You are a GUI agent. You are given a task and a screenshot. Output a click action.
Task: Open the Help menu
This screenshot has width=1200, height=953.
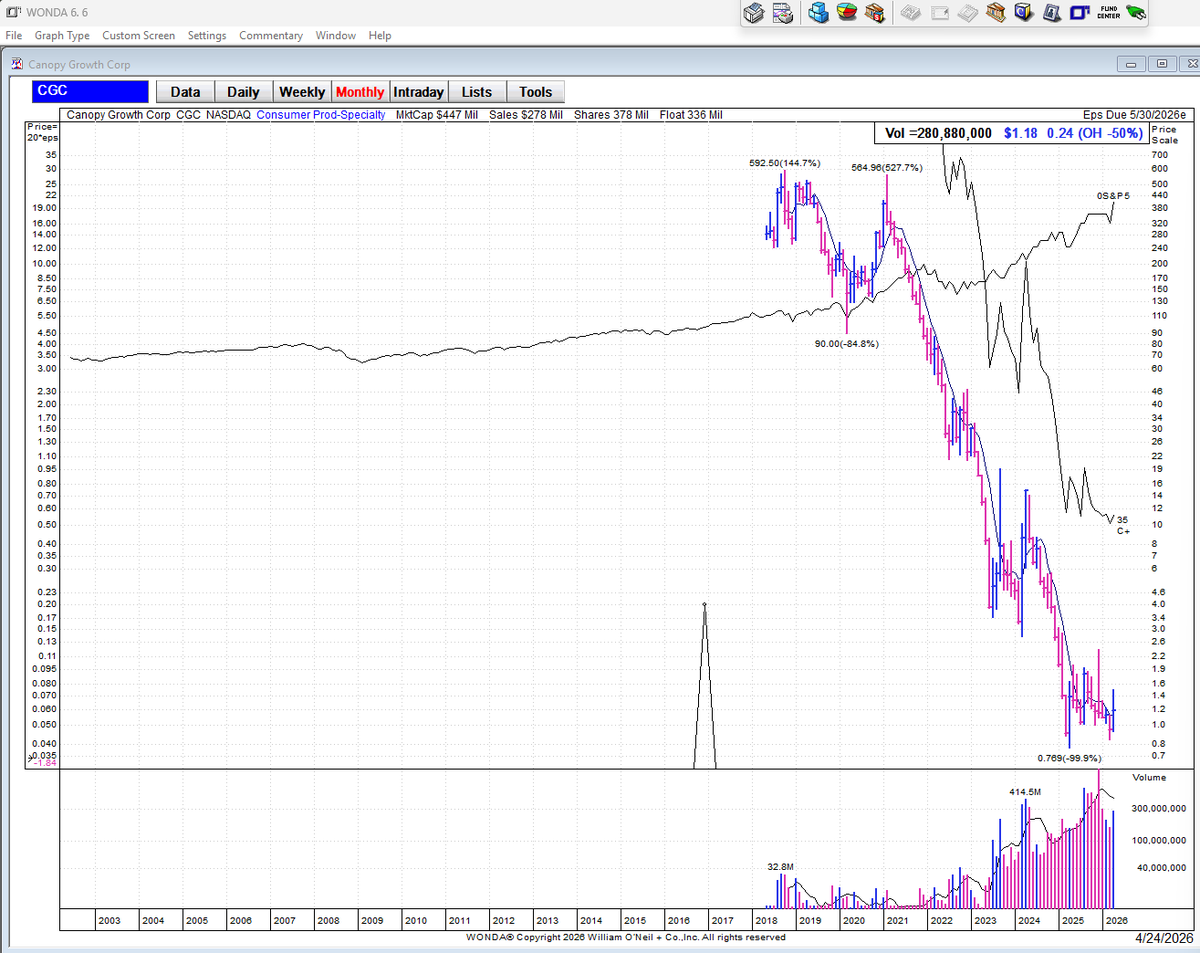pyautogui.click(x=380, y=35)
